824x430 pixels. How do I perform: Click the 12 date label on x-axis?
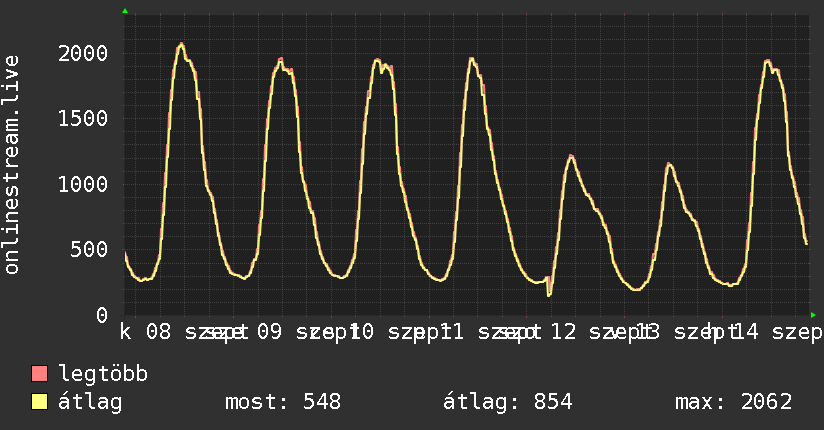click(x=564, y=332)
